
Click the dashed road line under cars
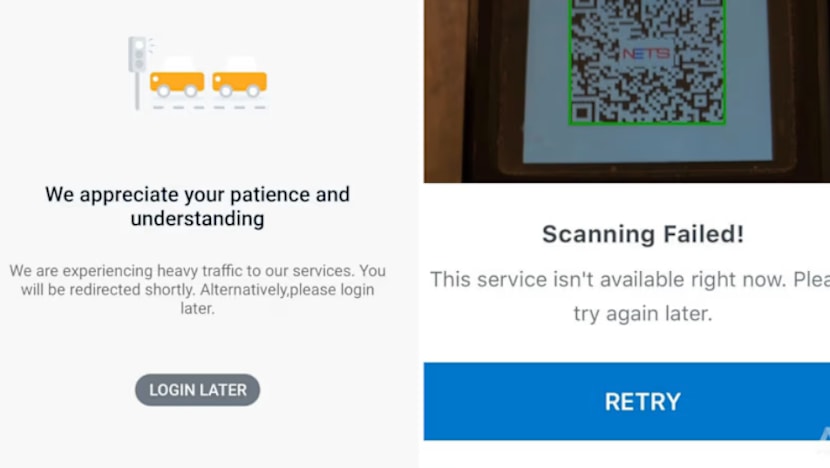[x=209, y=107]
